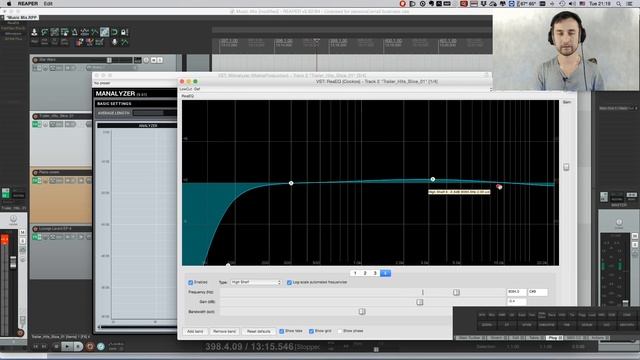The width and height of the screenshot is (640, 360).
Task: Solo the mixer channel with S button
Action: pyautogui.click(x=23, y=241)
